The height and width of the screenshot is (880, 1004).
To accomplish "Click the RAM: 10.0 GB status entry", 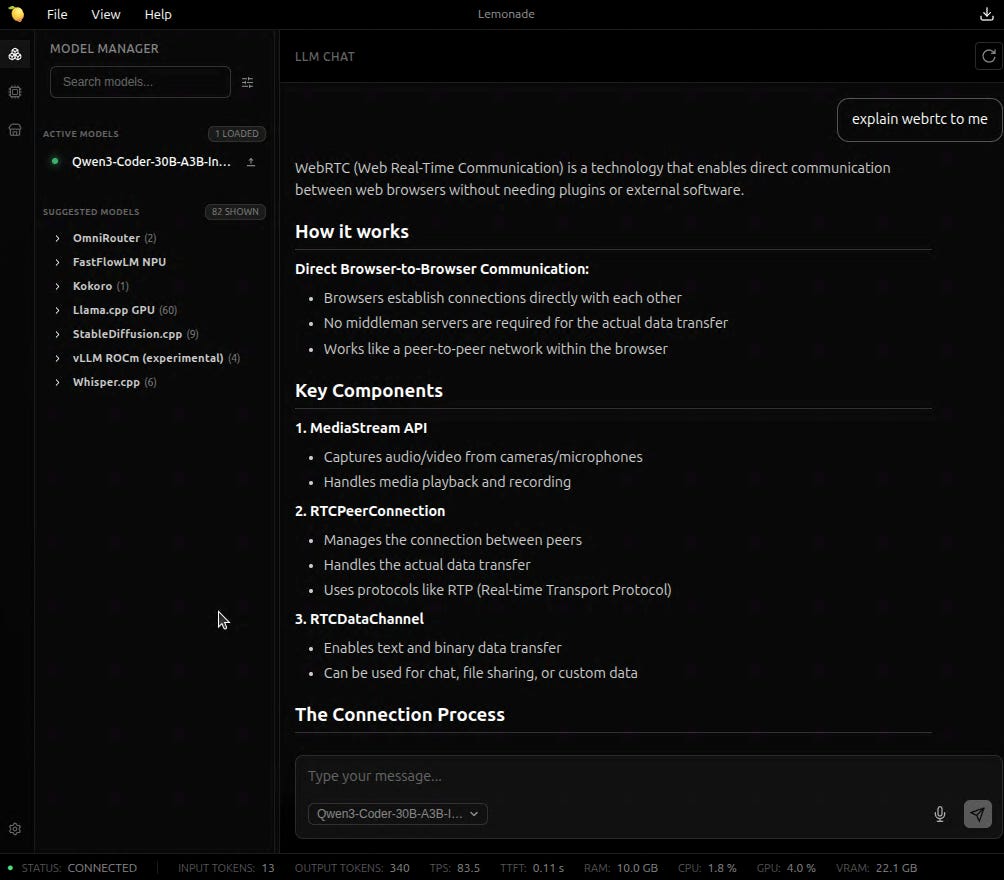I will click(x=620, y=868).
